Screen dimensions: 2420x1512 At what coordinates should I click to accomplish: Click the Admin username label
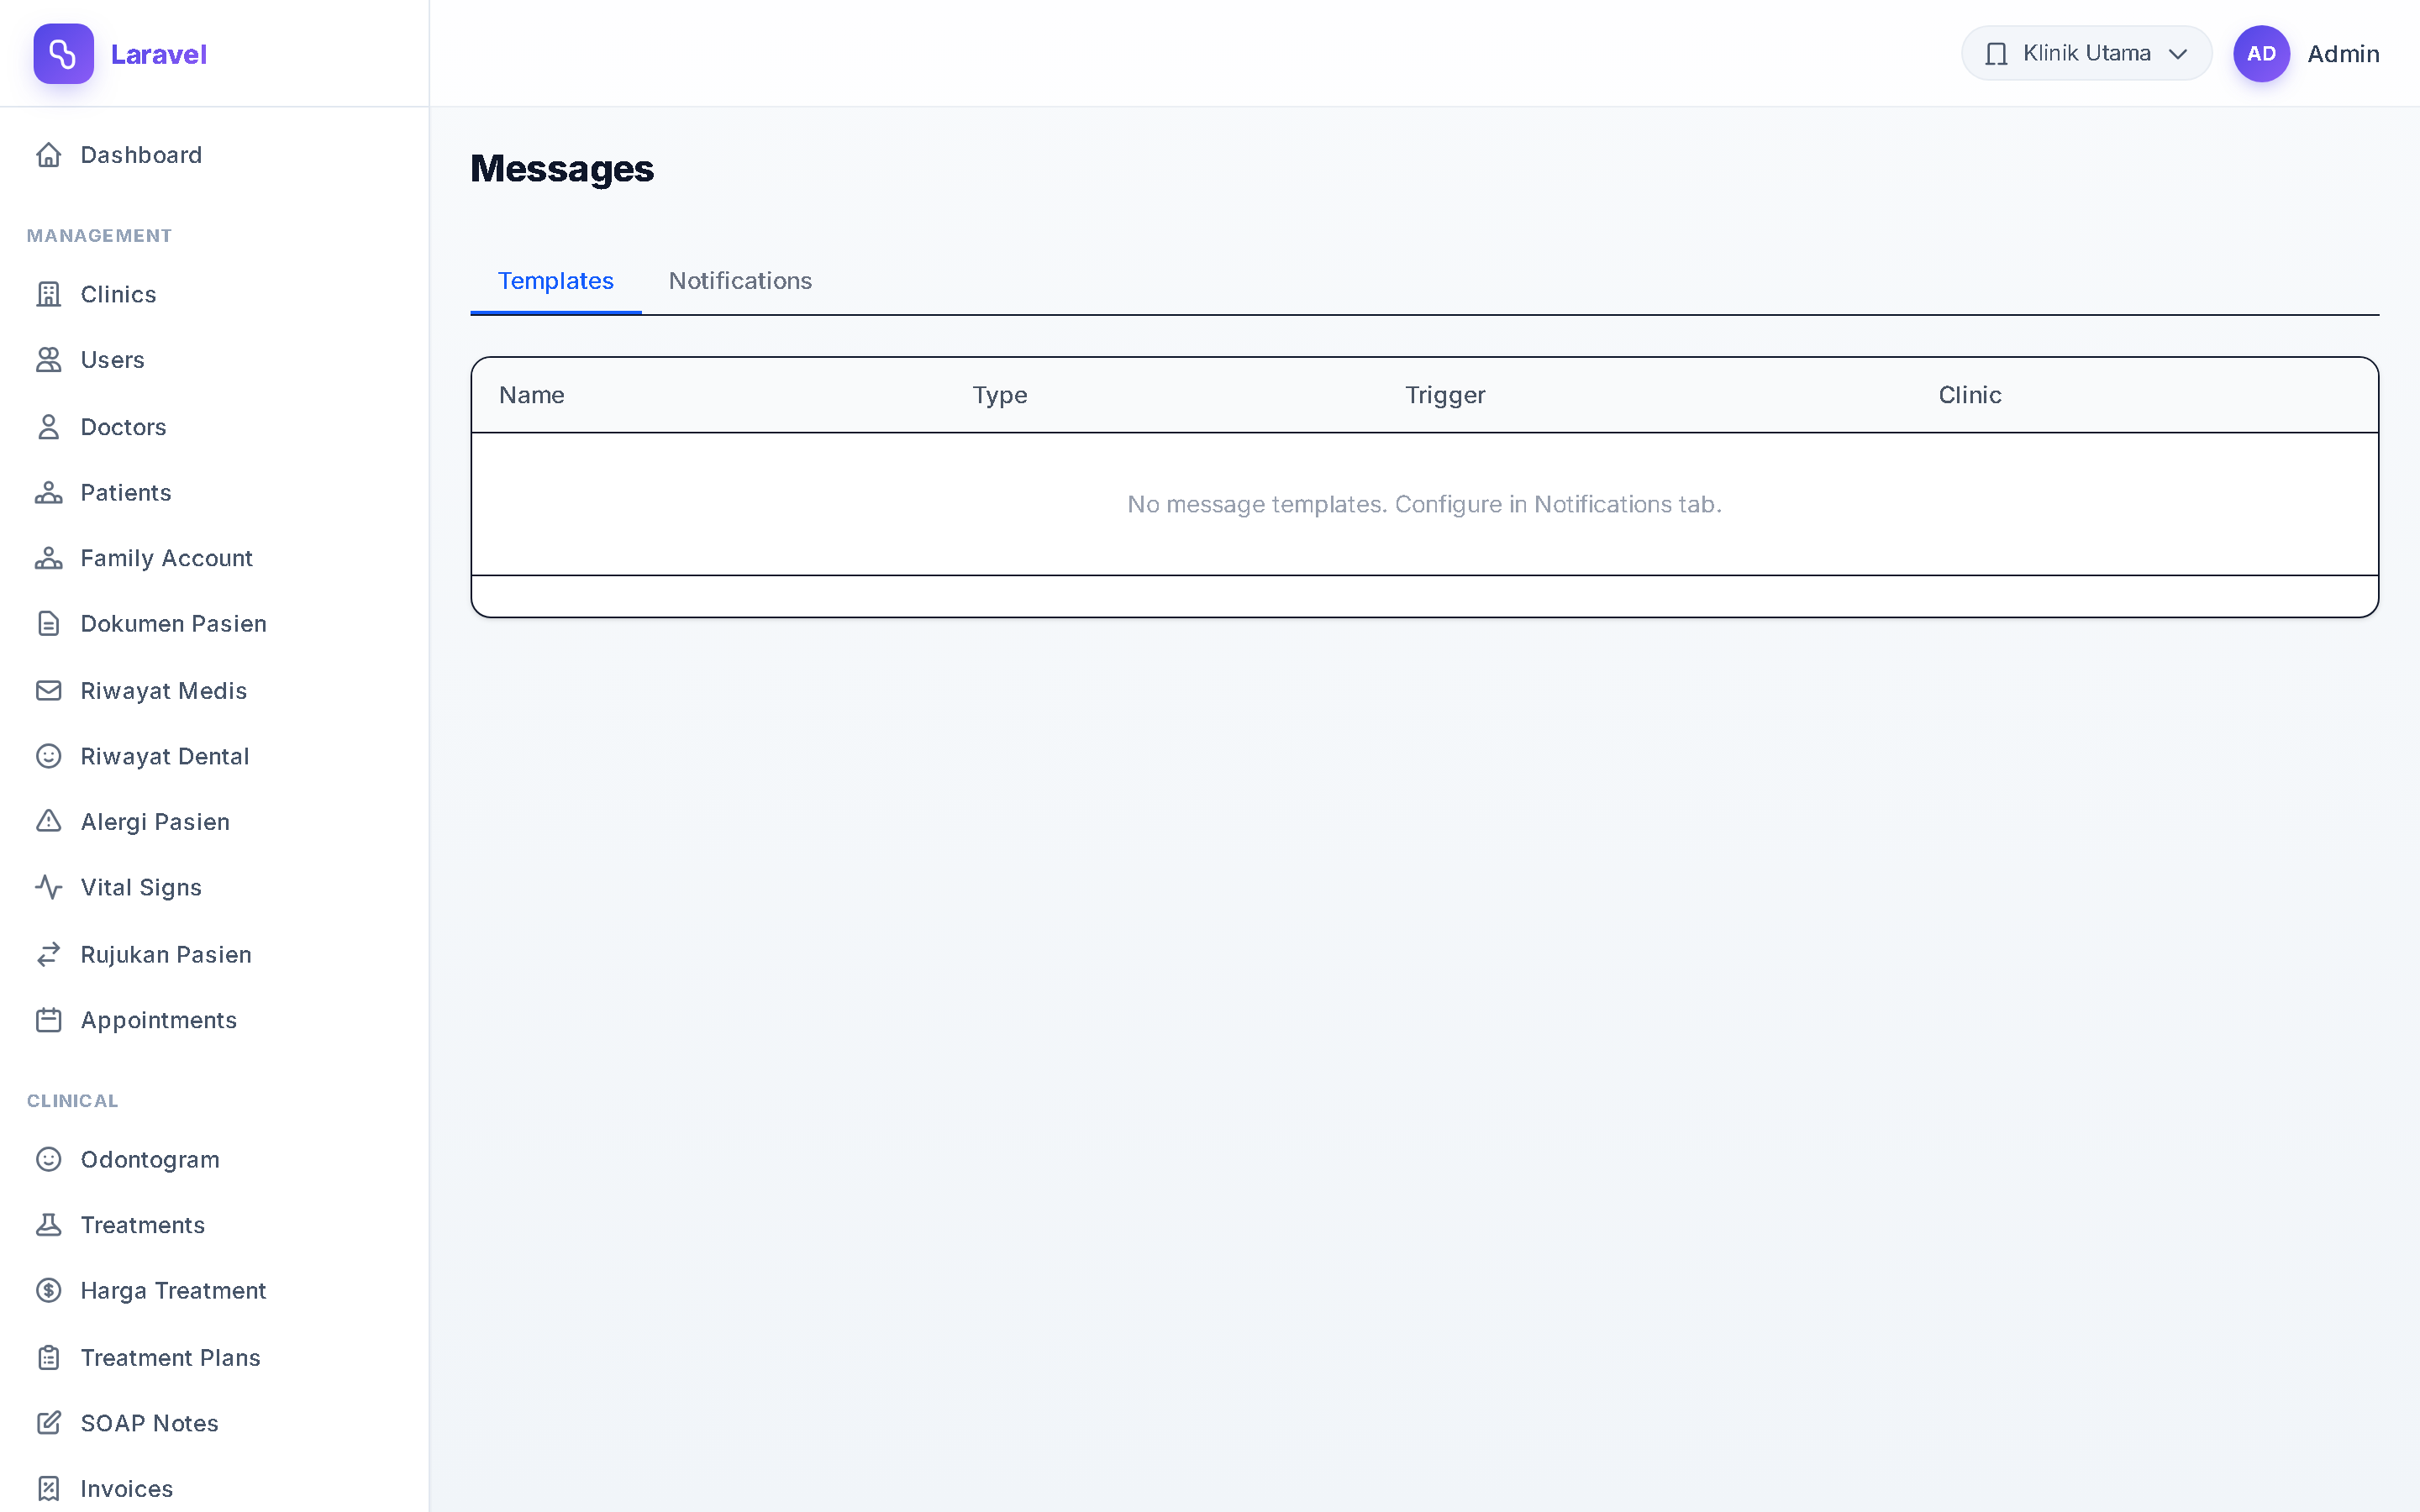coord(2343,54)
